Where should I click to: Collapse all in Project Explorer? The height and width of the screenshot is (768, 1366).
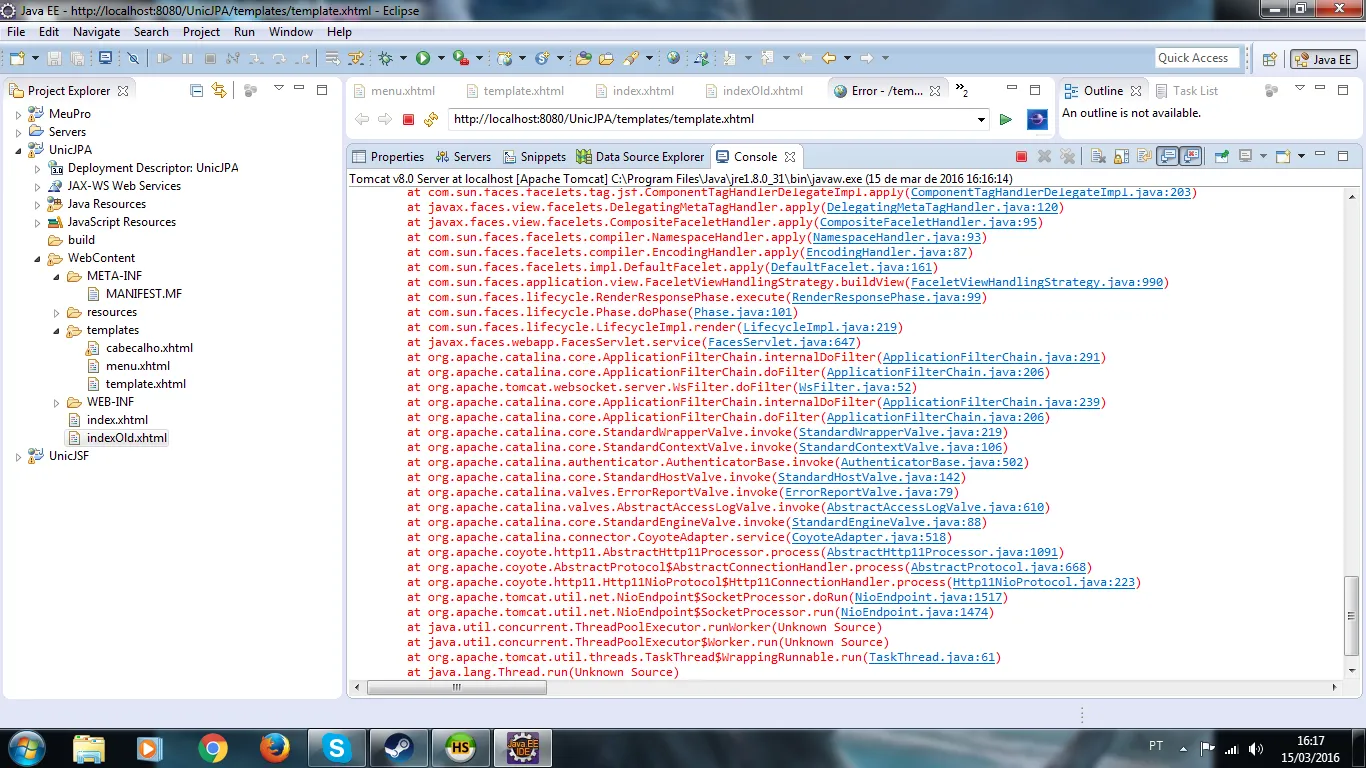(x=196, y=91)
